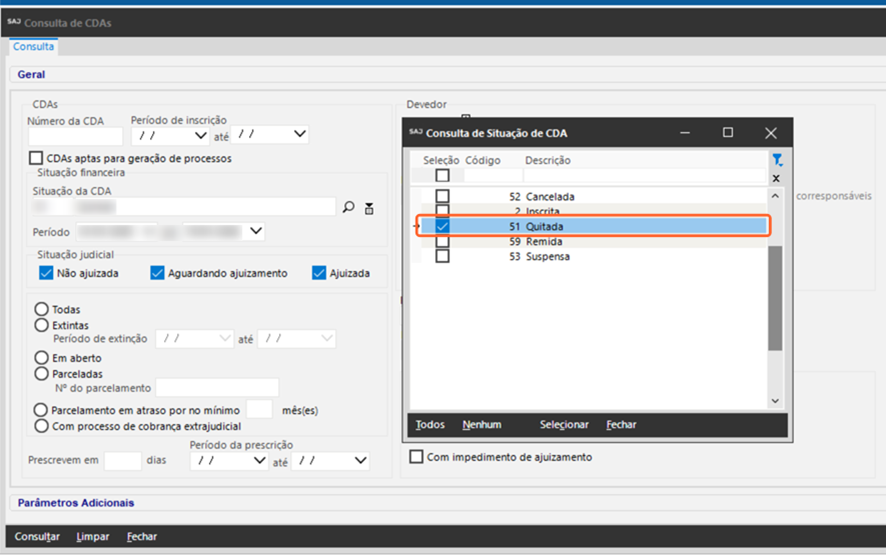Screen dimensions: 886x555
Task: Minimize the Consulta de Situação de CDA dialog
Action: [x=685, y=133]
